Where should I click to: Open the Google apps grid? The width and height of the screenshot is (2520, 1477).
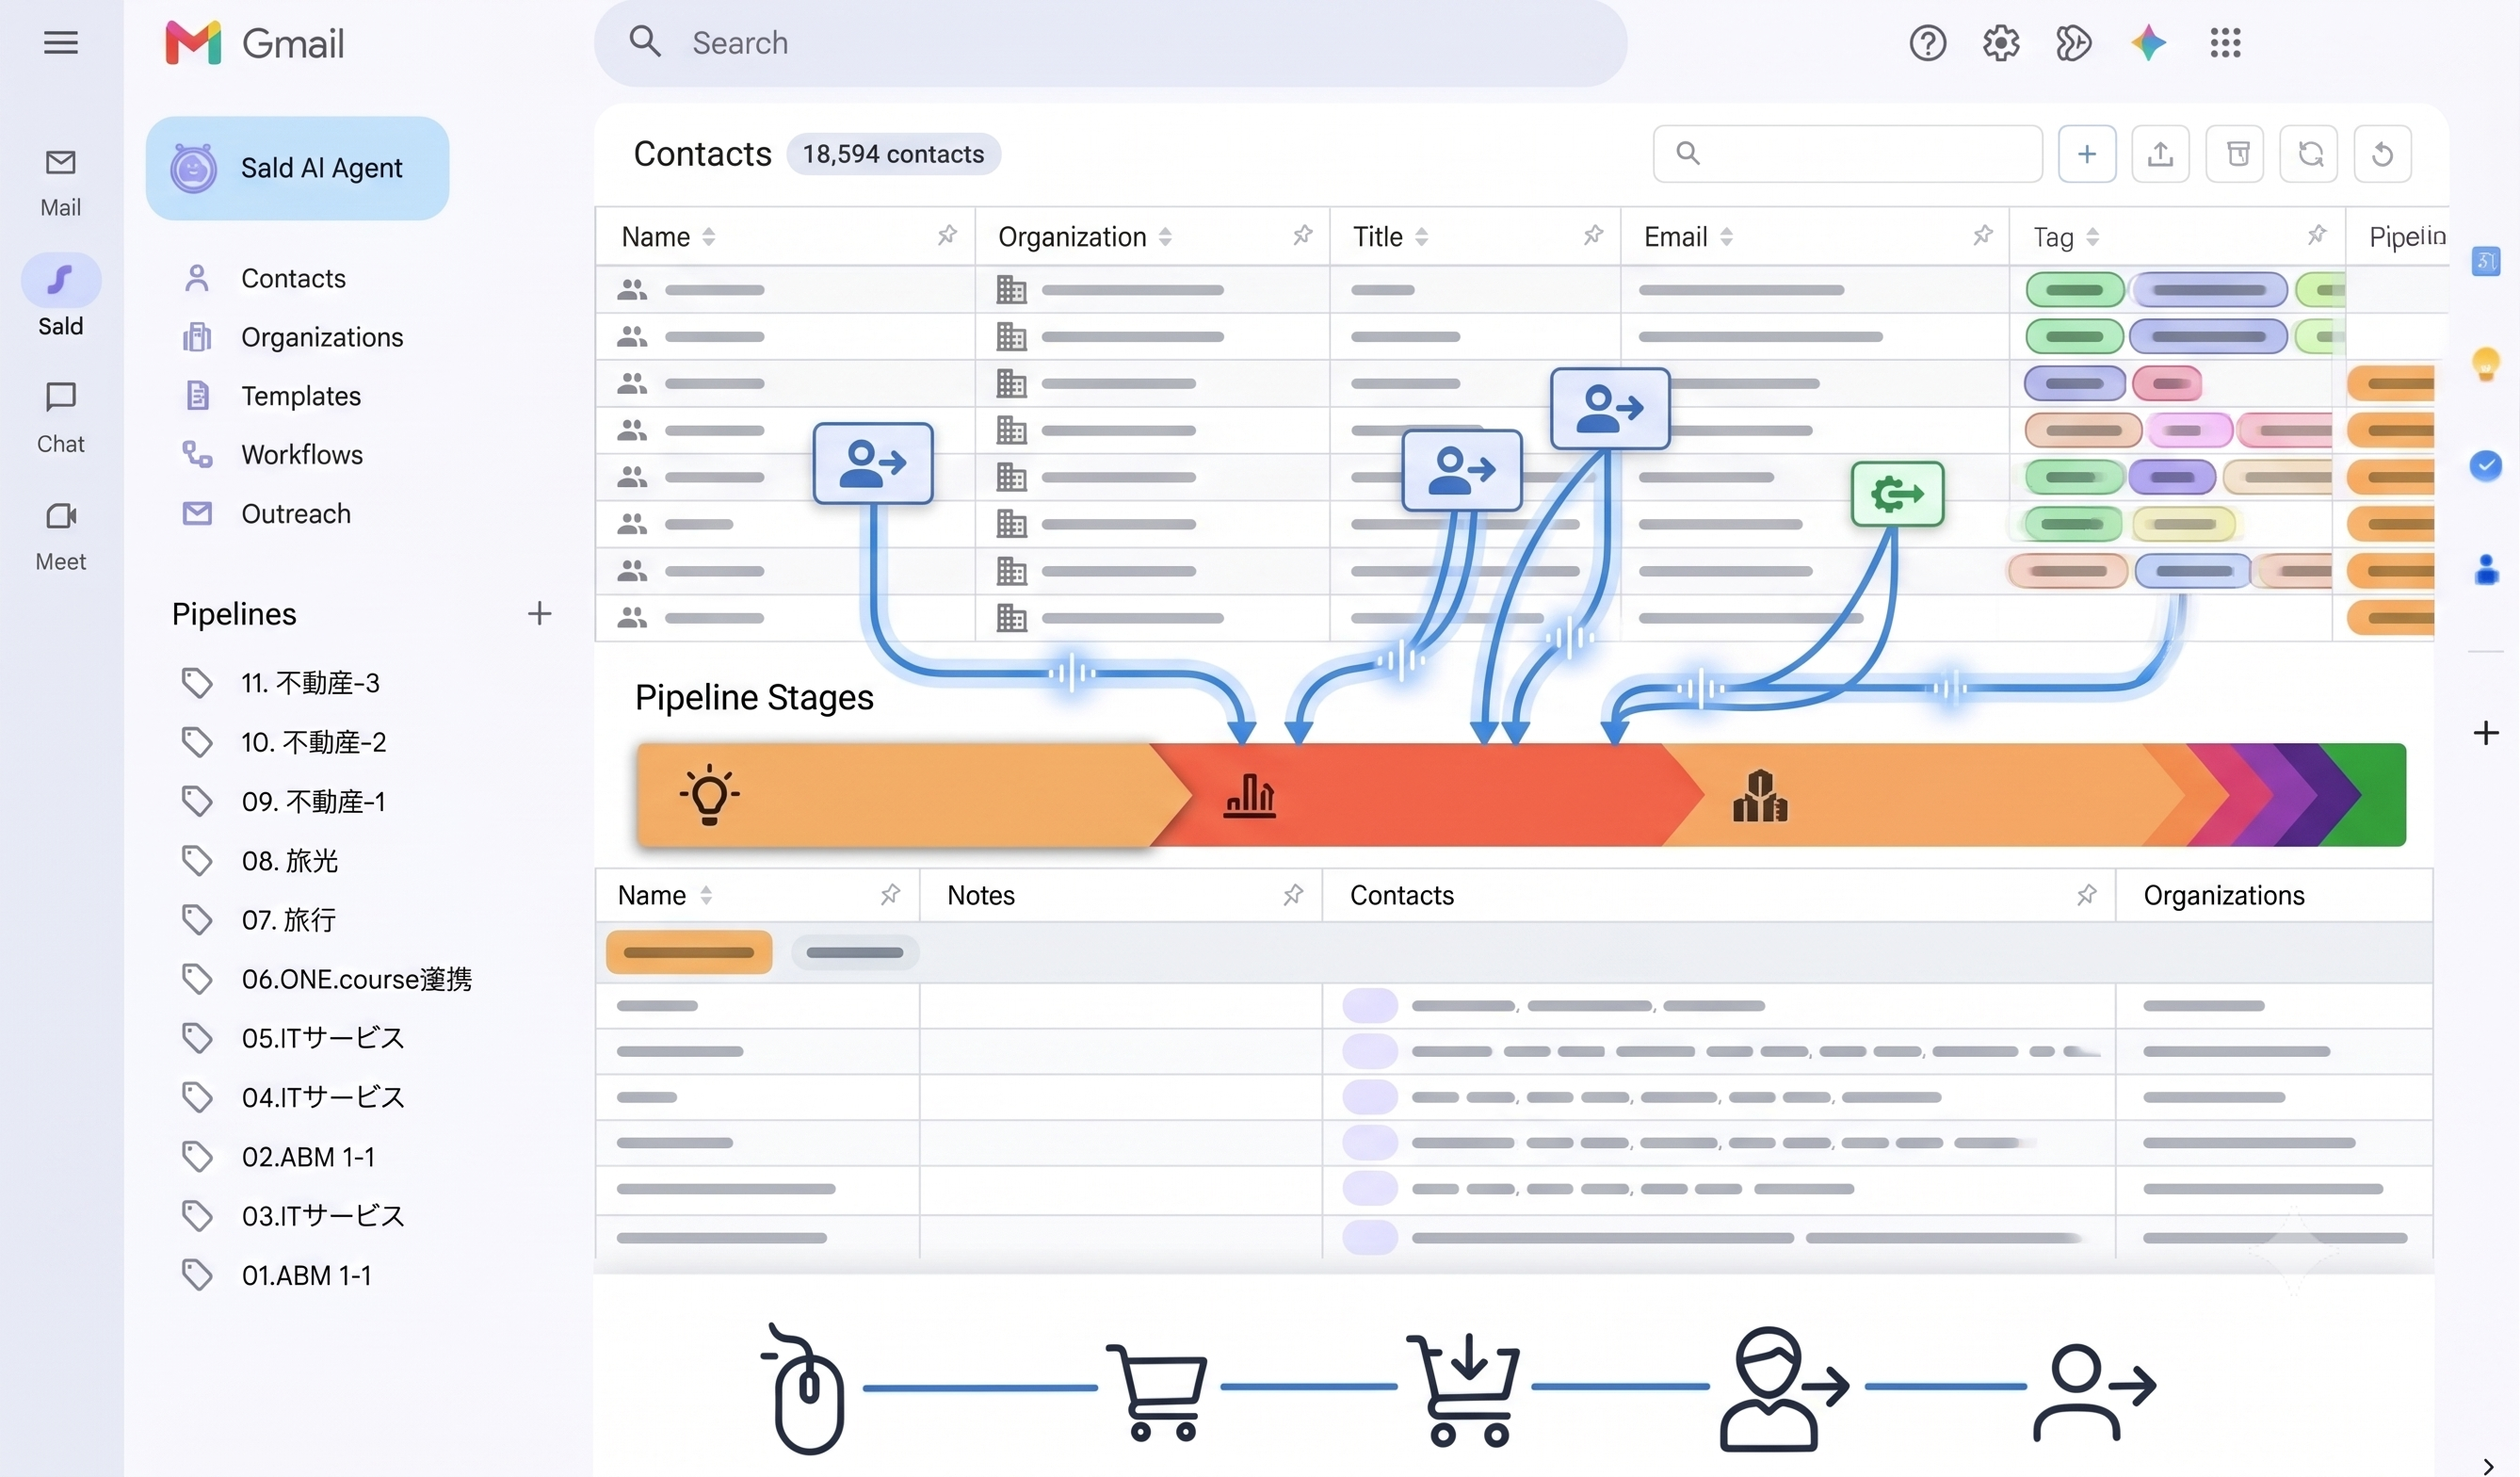click(2225, 43)
